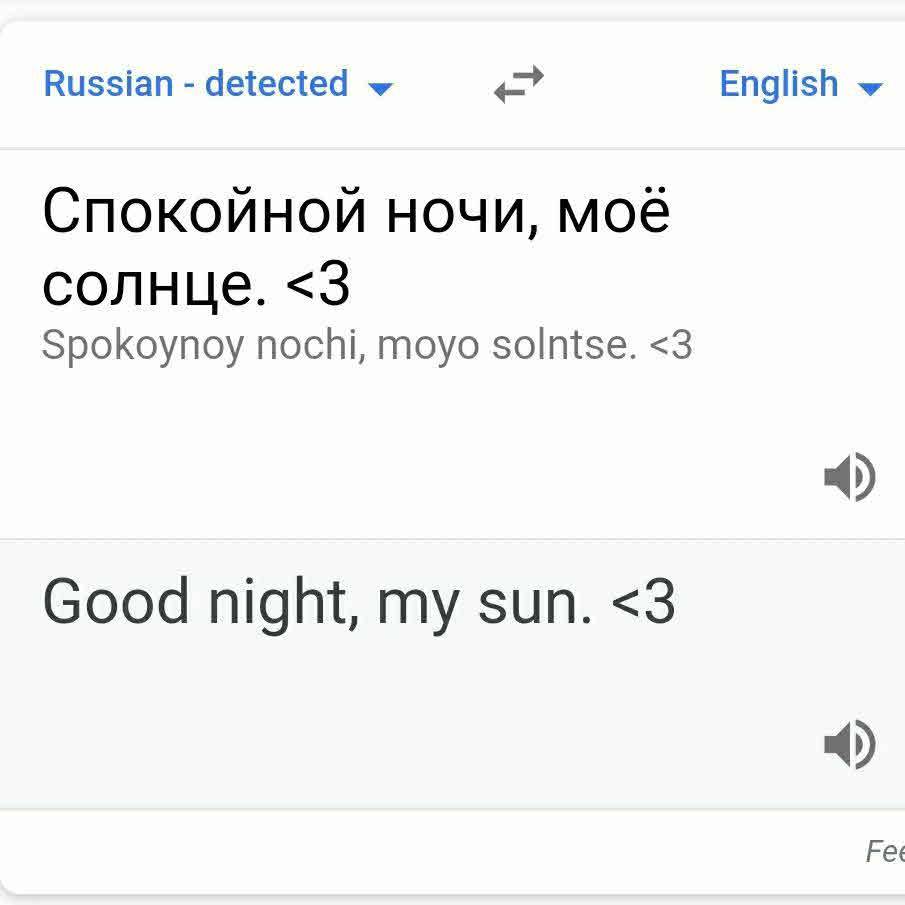Viewport: 905px width, 905px height.
Task: Click the romanization line Spokoynoy nochi
Action: point(366,346)
